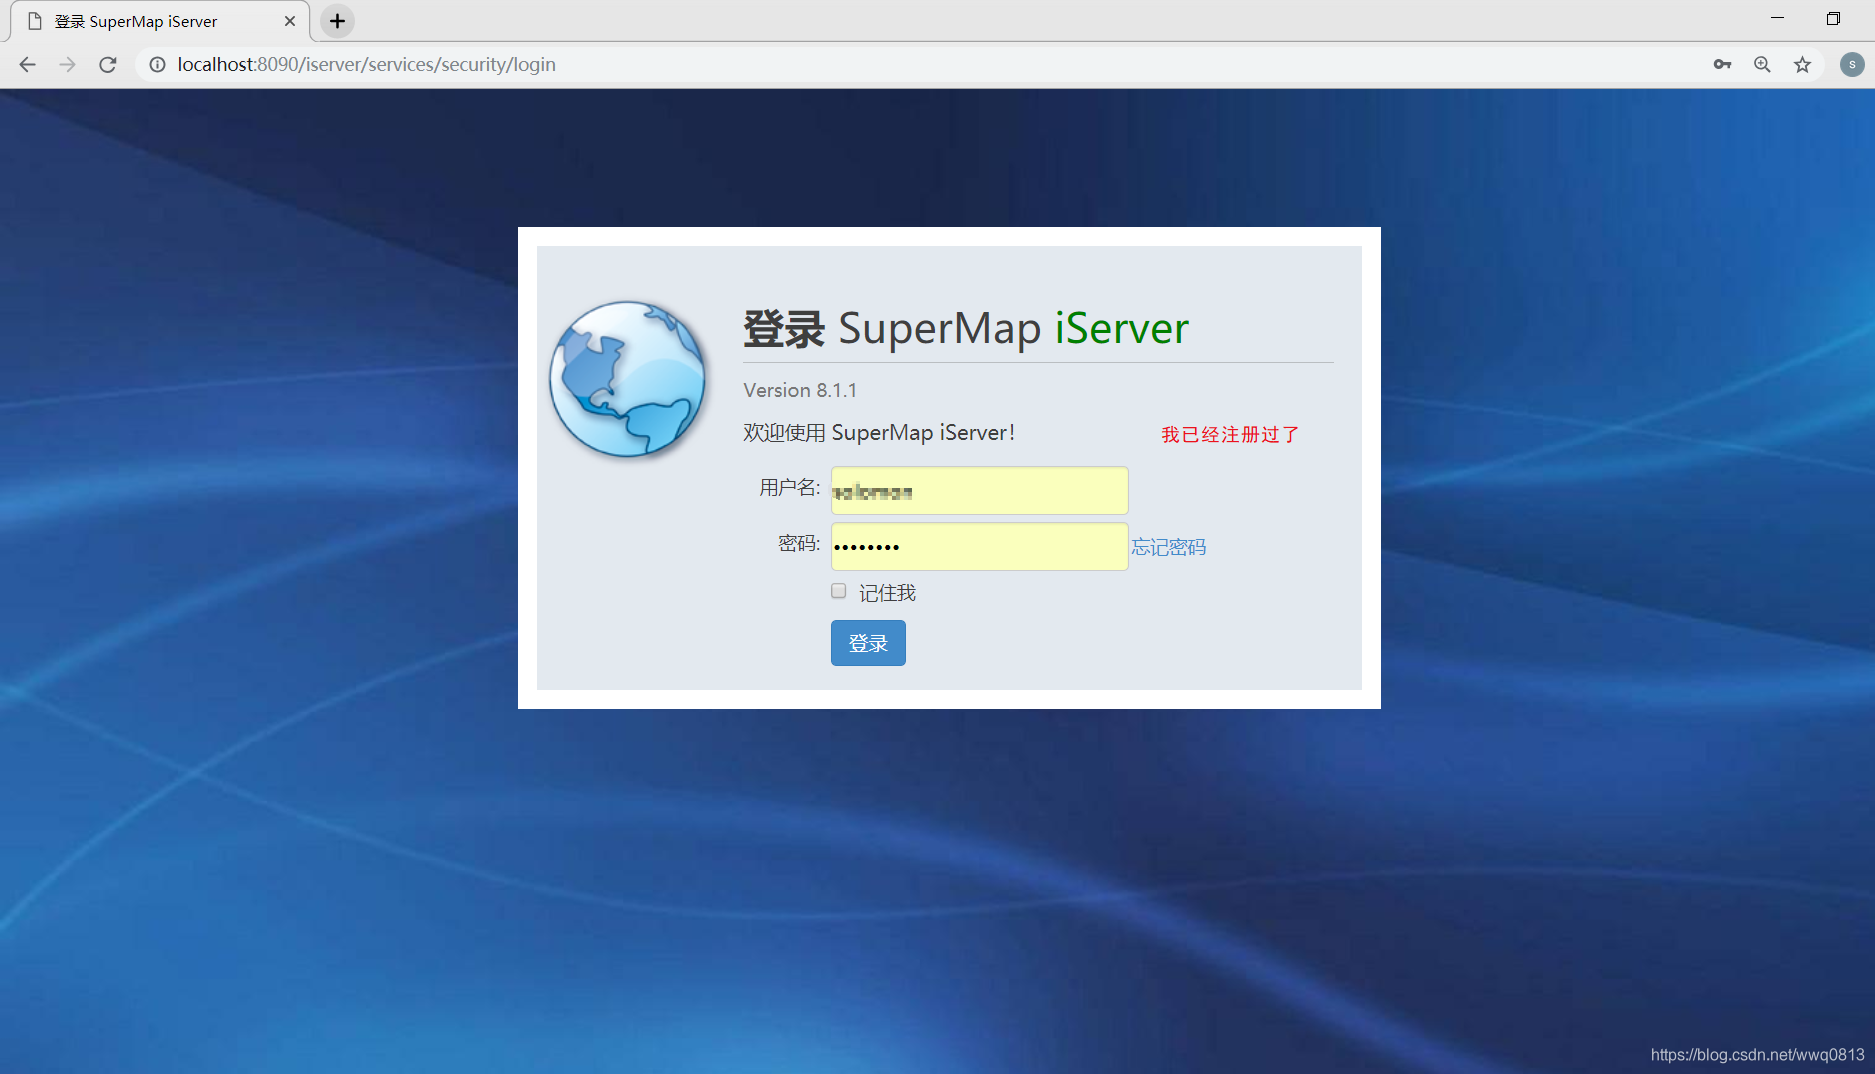This screenshot has height=1074, width=1875.
Task: Click the browser back arrow
Action: point(27,64)
